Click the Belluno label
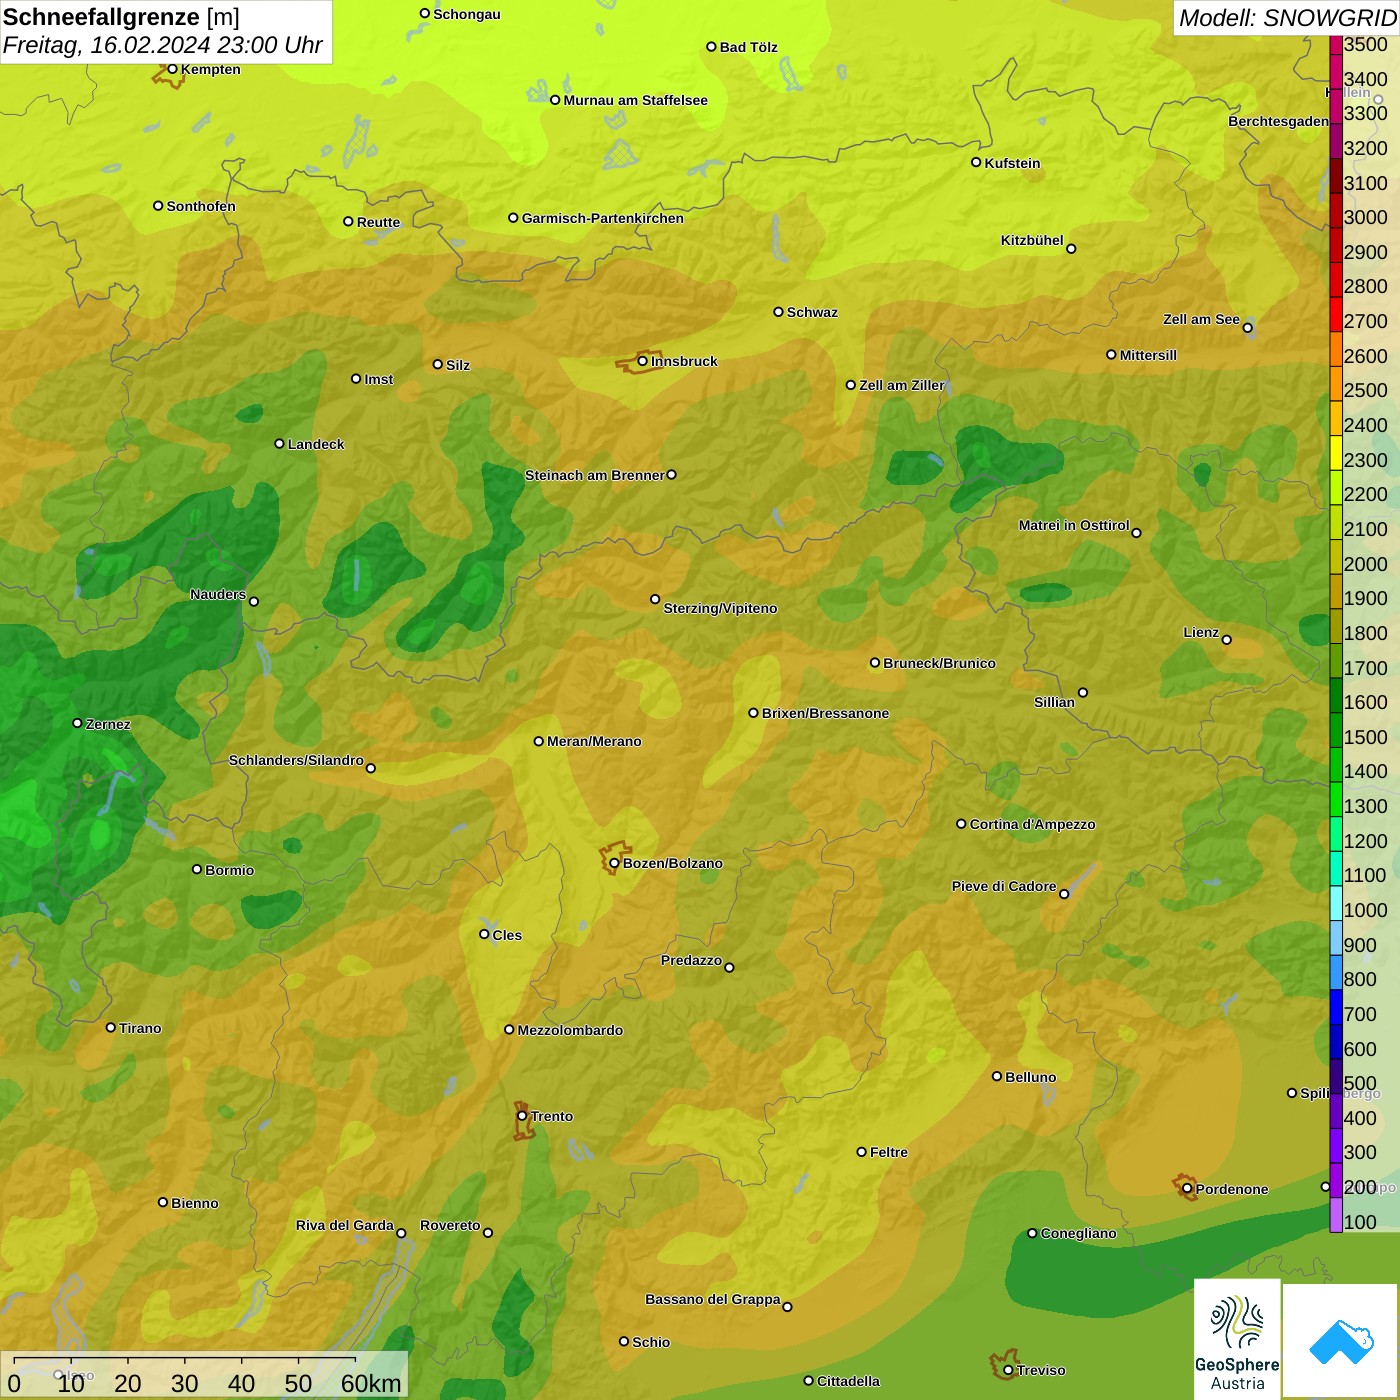The width and height of the screenshot is (1400, 1400). point(1030,1077)
